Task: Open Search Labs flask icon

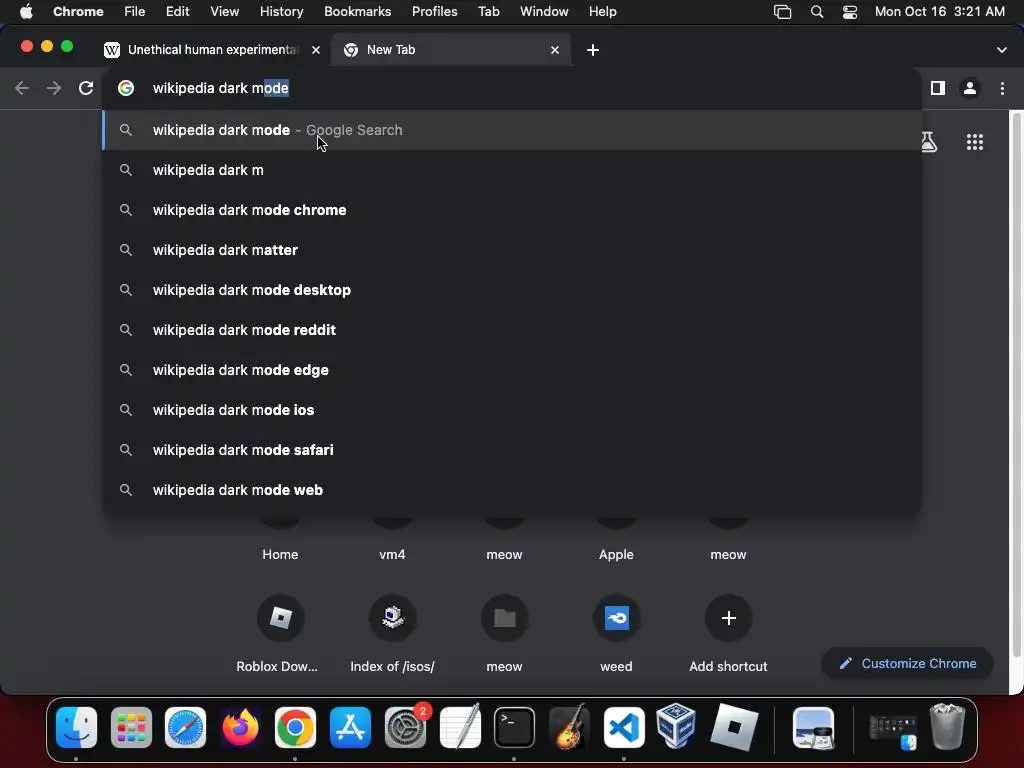Action: pos(929,142)
